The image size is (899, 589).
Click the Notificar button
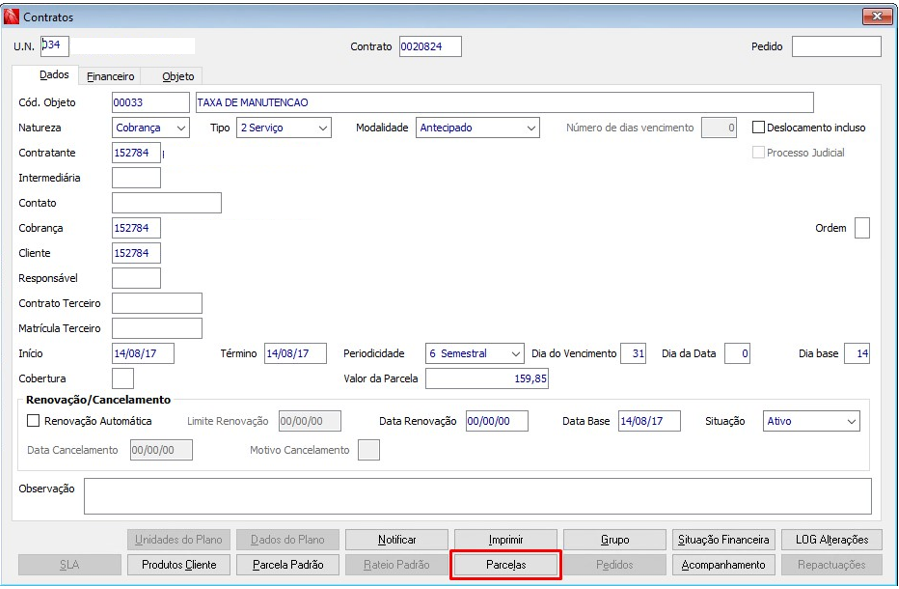click(397, 540)
